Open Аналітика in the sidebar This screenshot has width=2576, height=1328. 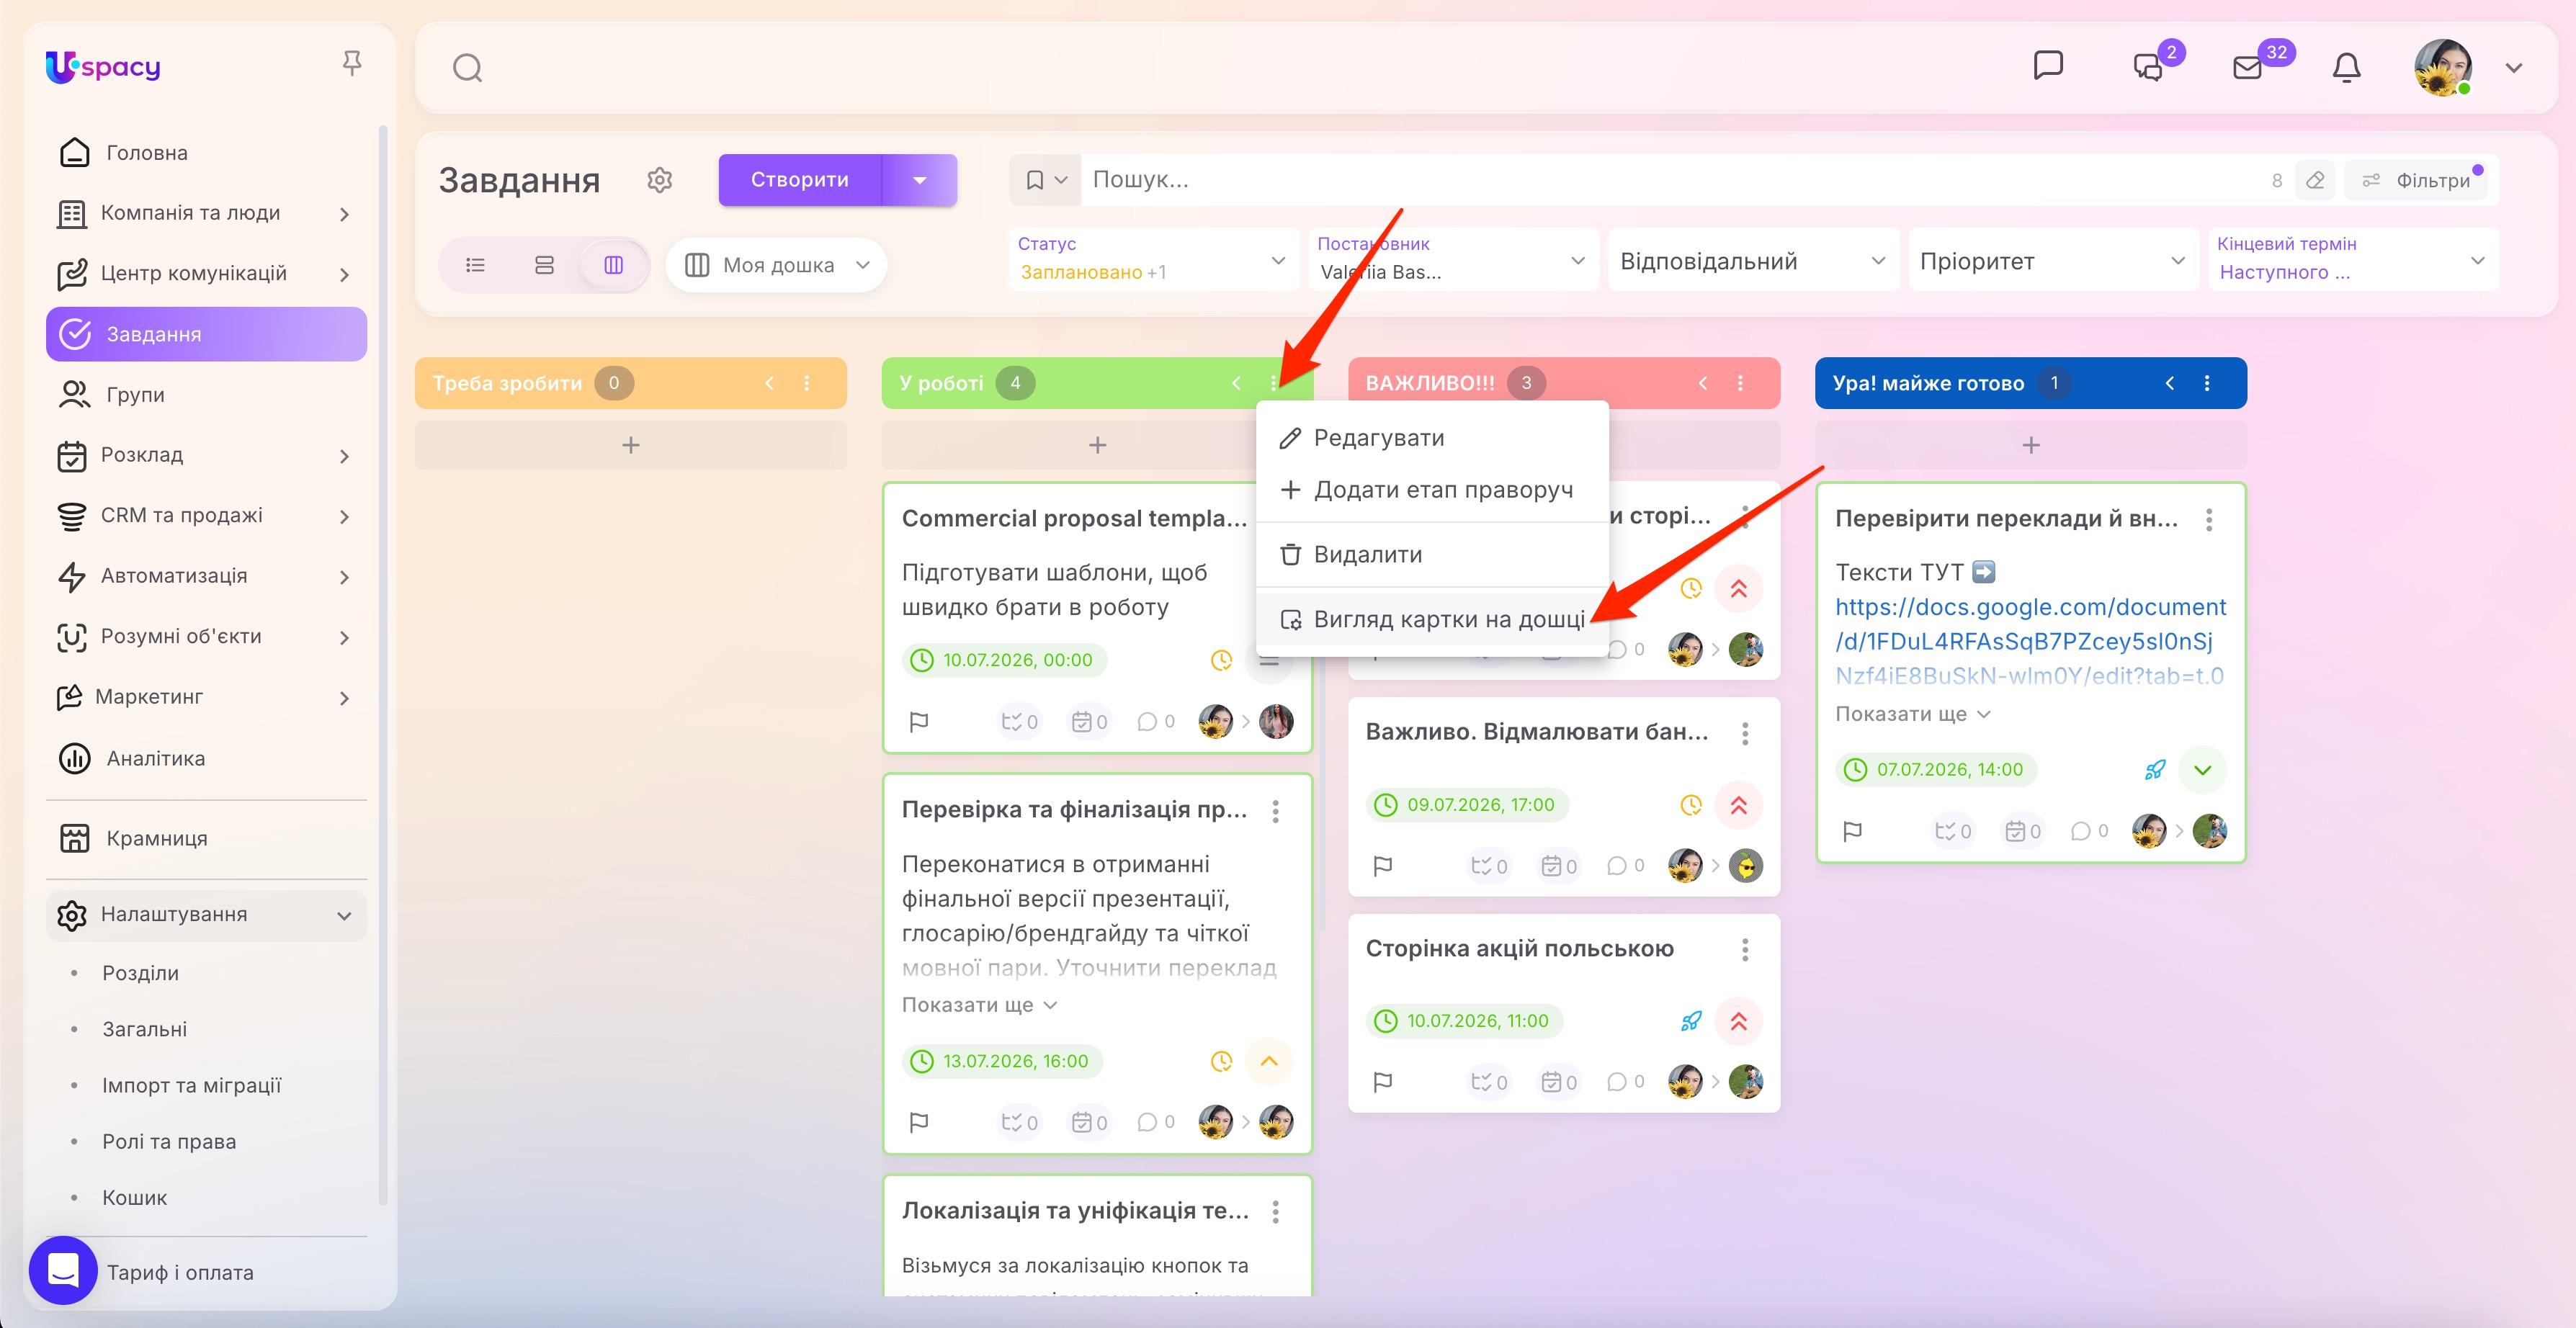(x=206, y=758)
